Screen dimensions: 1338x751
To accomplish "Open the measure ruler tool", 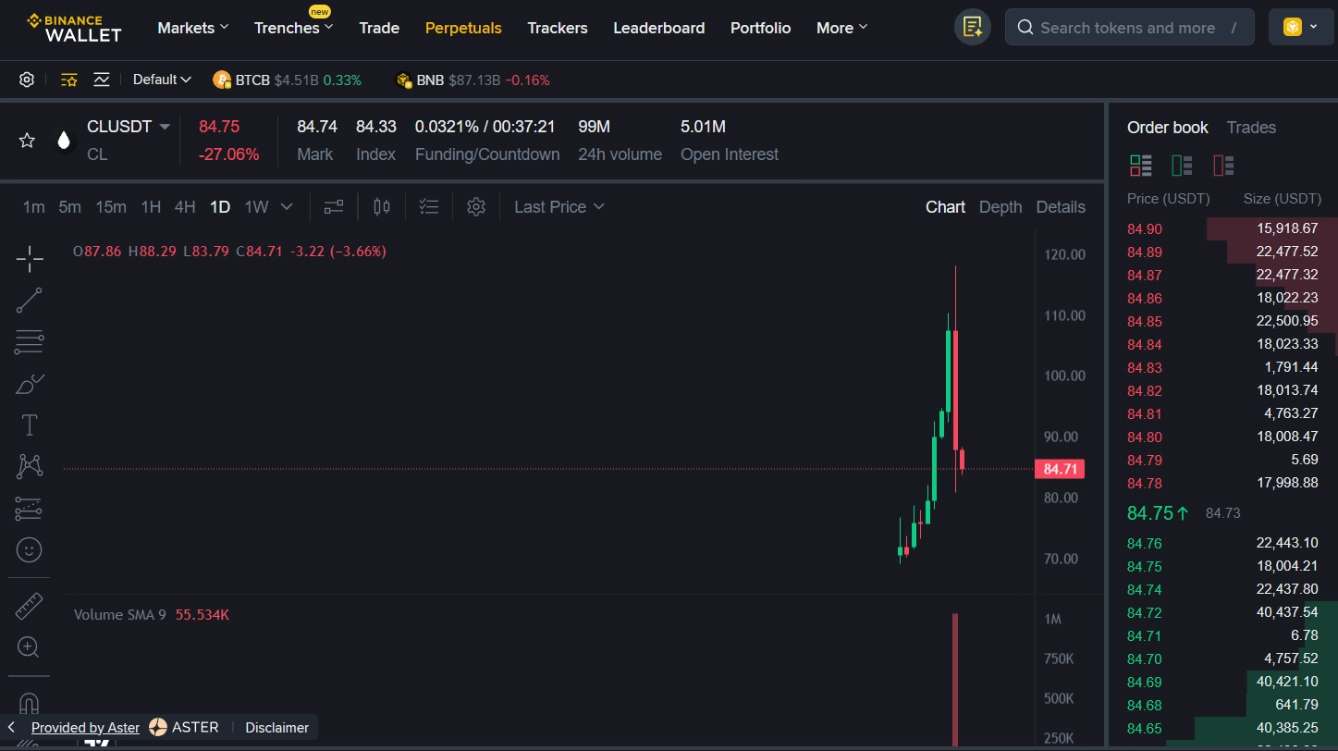I will point(29,606).
